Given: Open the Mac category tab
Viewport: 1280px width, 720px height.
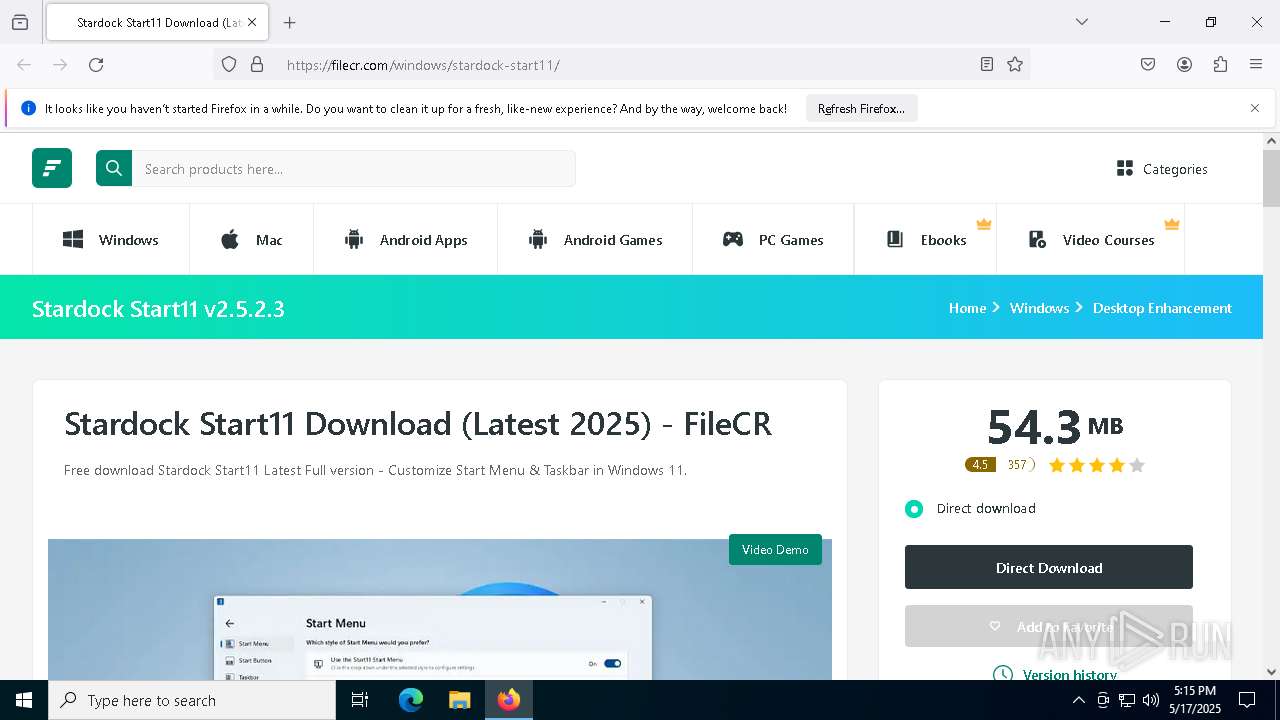Looking at the screenshot, I should (x=252, y=240).
